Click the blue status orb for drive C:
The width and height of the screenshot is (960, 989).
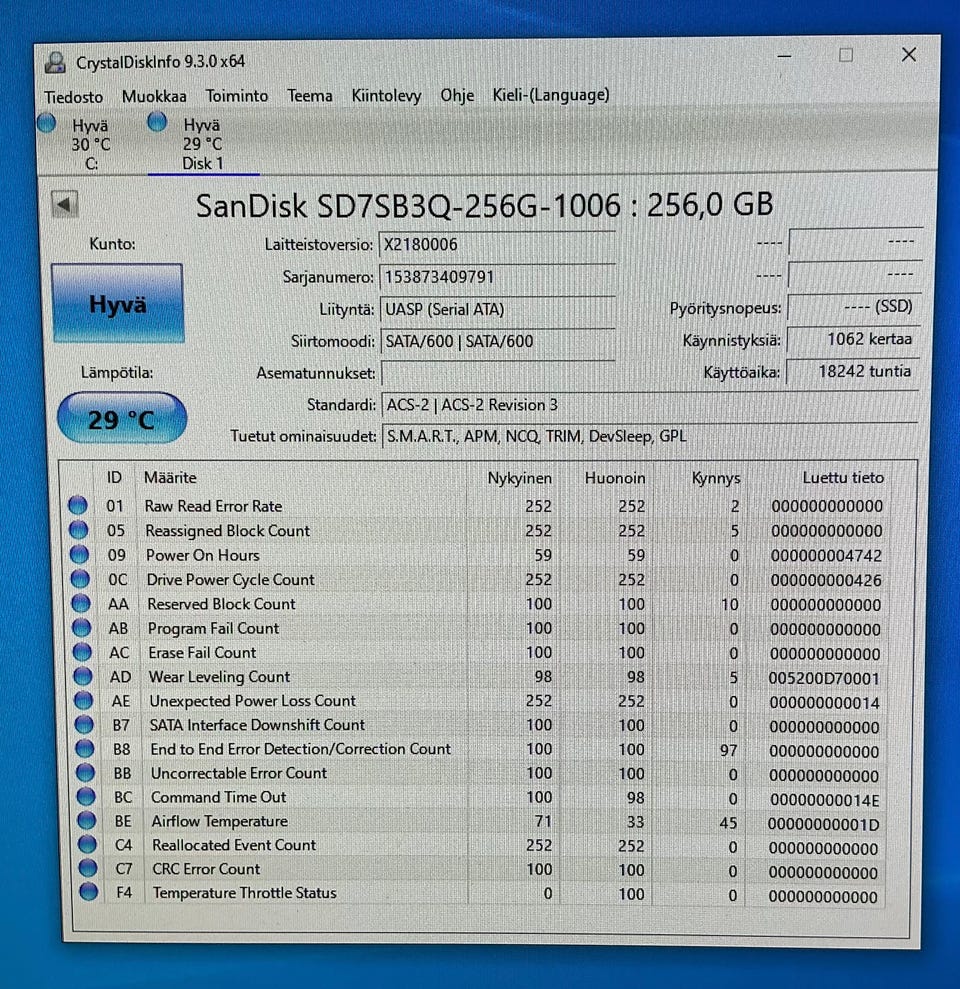click(x=47, y=122)
